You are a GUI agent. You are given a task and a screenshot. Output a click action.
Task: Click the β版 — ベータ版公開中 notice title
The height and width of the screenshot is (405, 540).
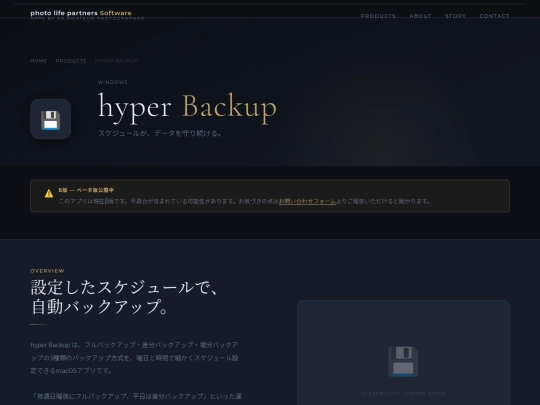click(86, 190)
